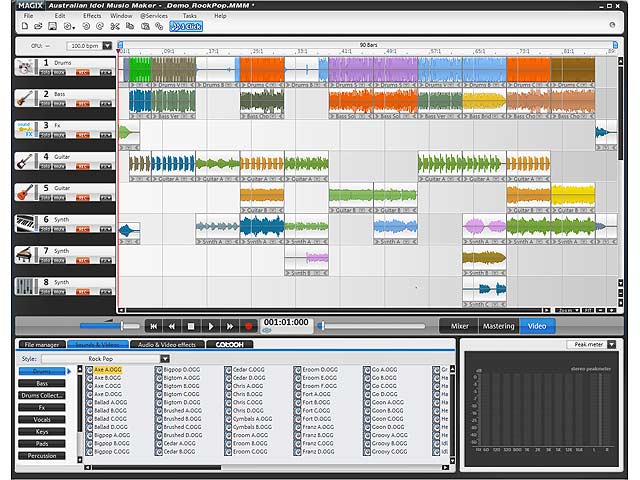Click the paste toolbar icon

(x=145, y=26)
